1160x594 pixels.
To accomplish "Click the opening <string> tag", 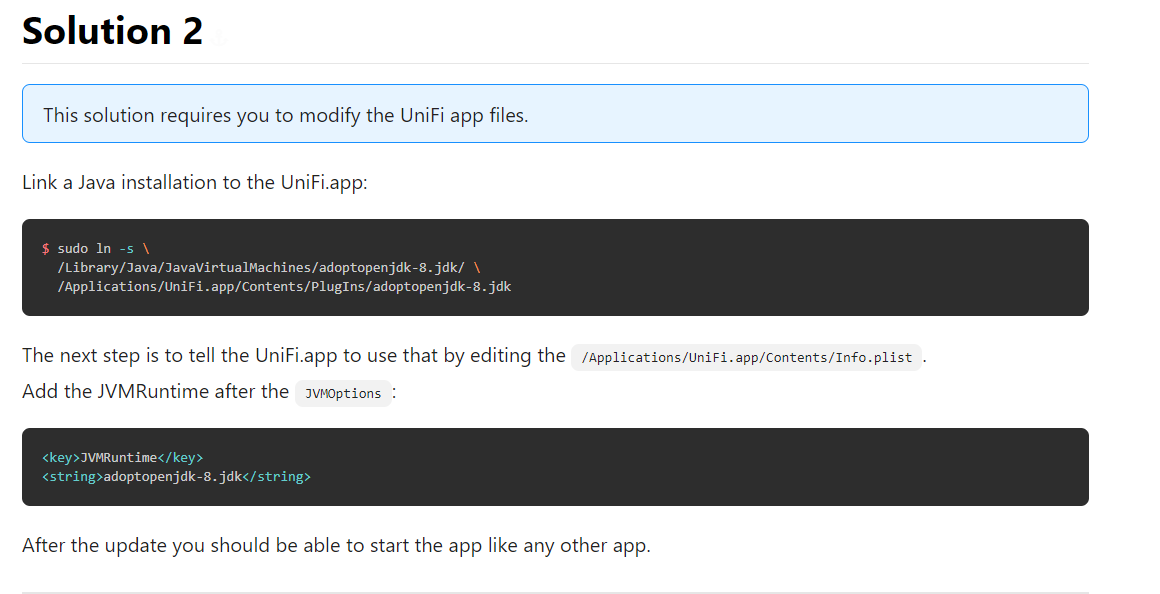I will tap(72, 477).
